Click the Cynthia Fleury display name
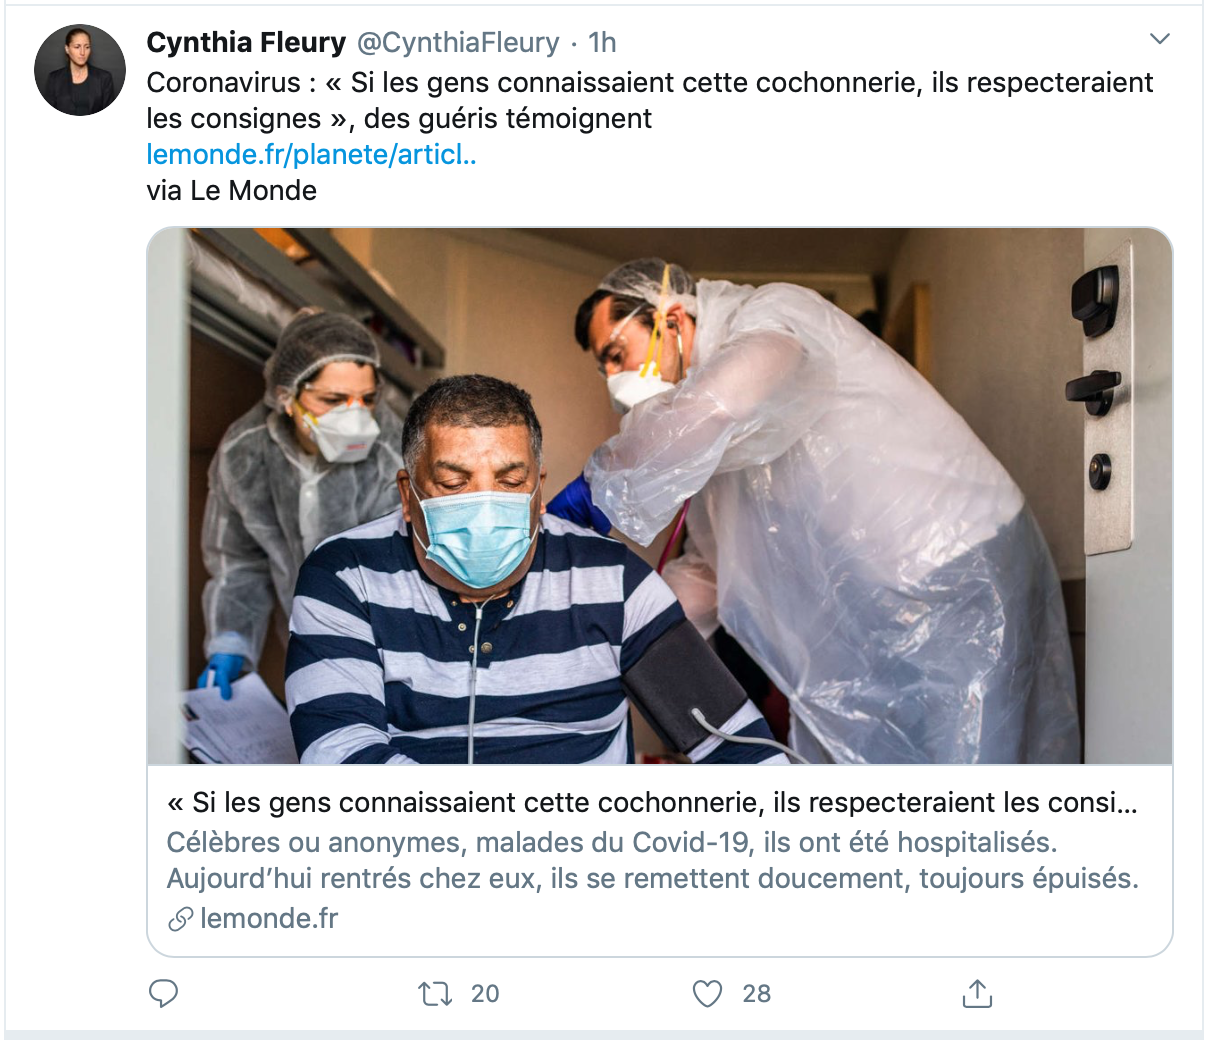Screen dimensions: 1206x1040 coord(246,42)
